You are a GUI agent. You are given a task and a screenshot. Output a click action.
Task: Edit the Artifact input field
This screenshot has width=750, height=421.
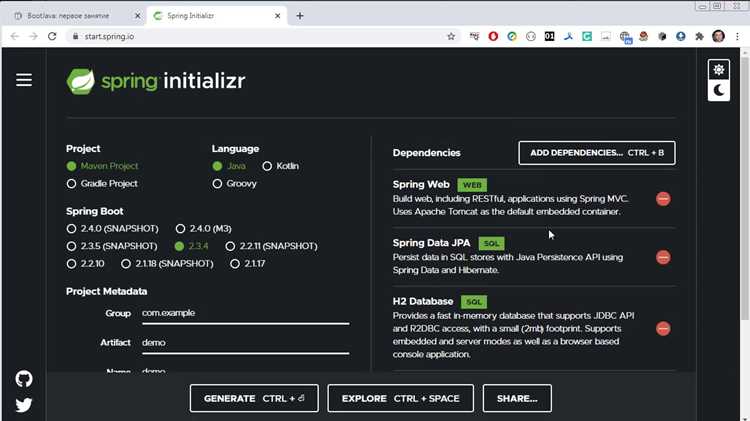tap(245, 343)
